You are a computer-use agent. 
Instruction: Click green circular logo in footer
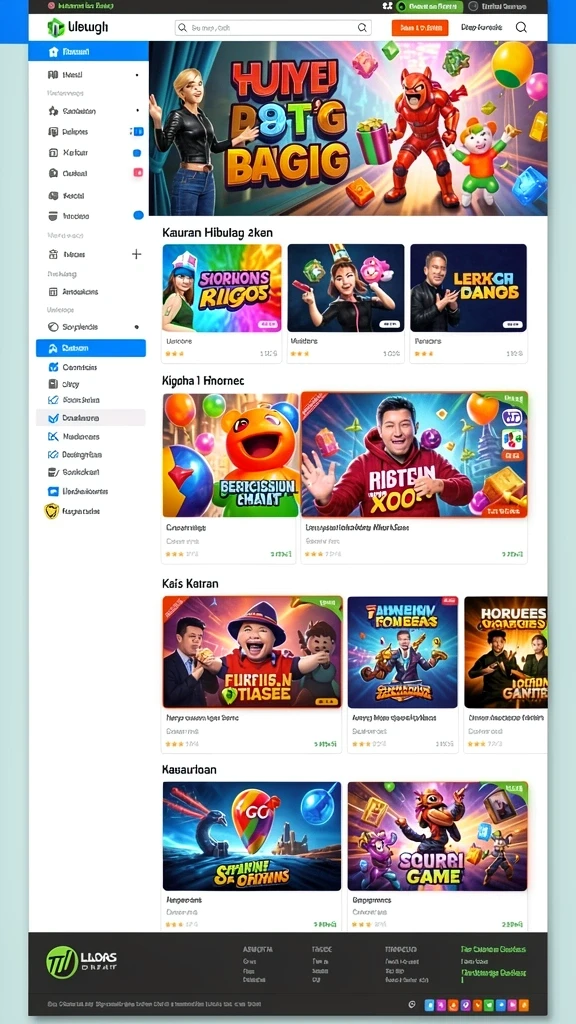tap(62, 962)
